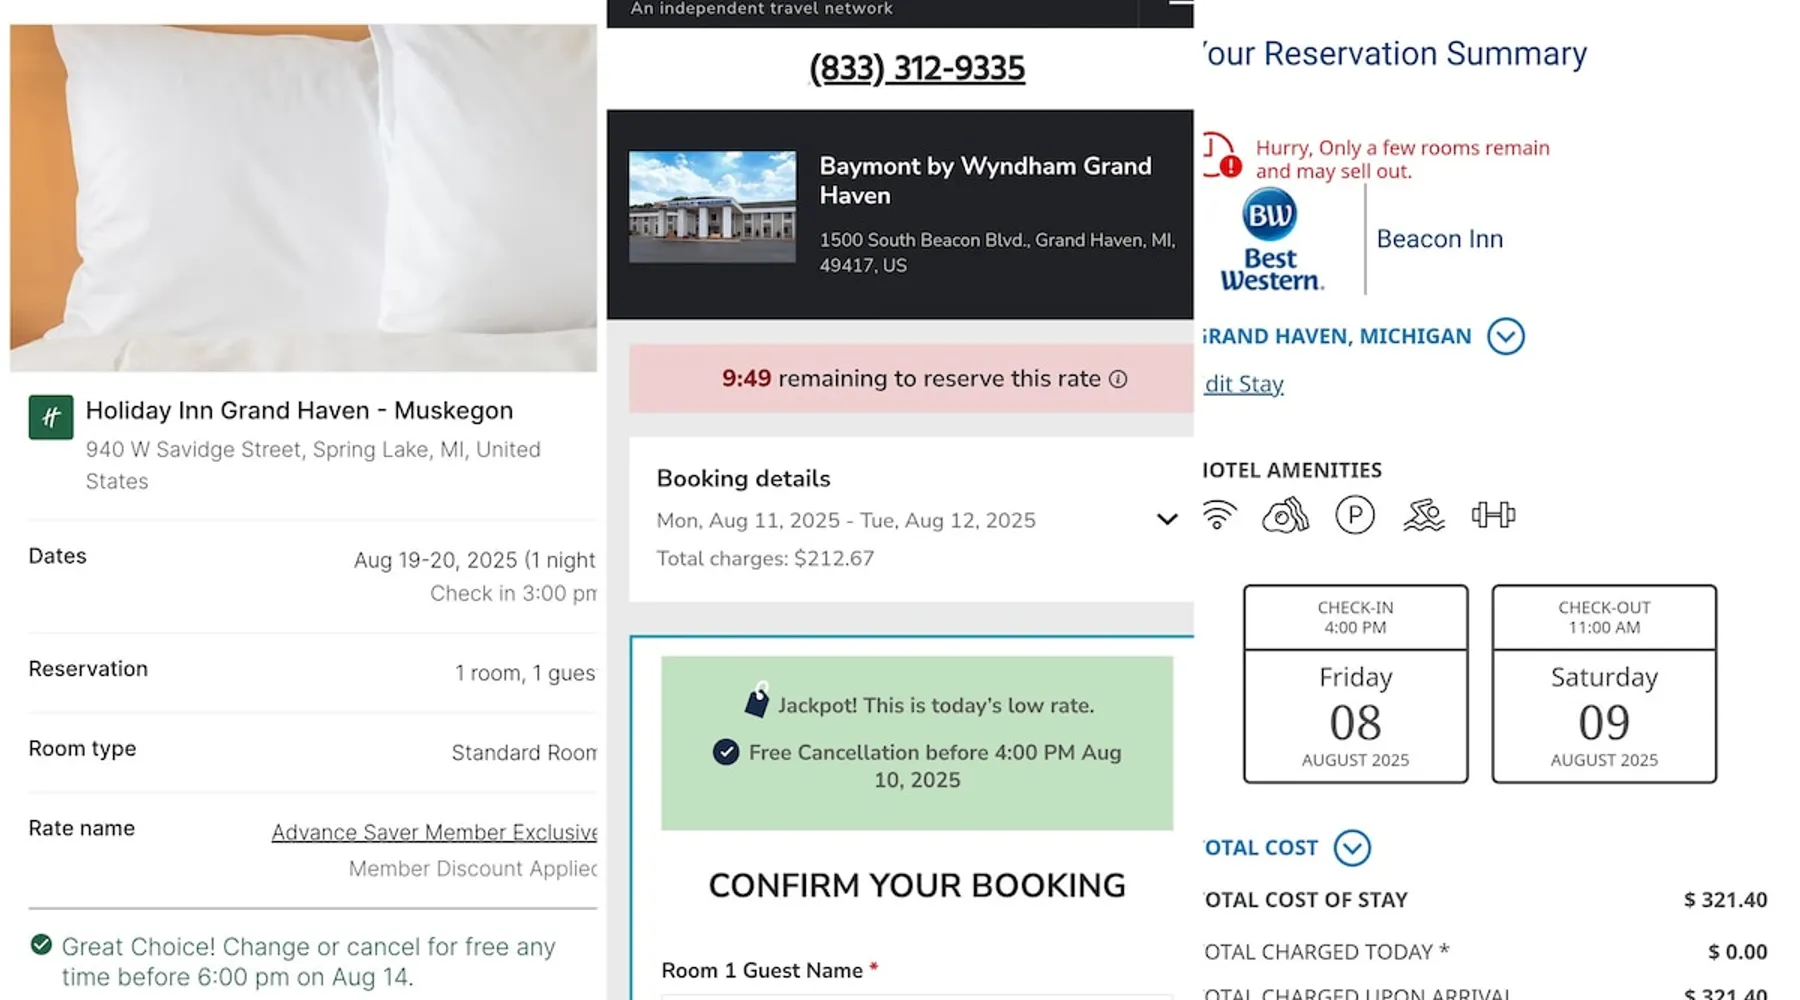Expand the Grand Haven, Michigan chevron
Screen dimensions: 1800x1000
[1505, 336]
